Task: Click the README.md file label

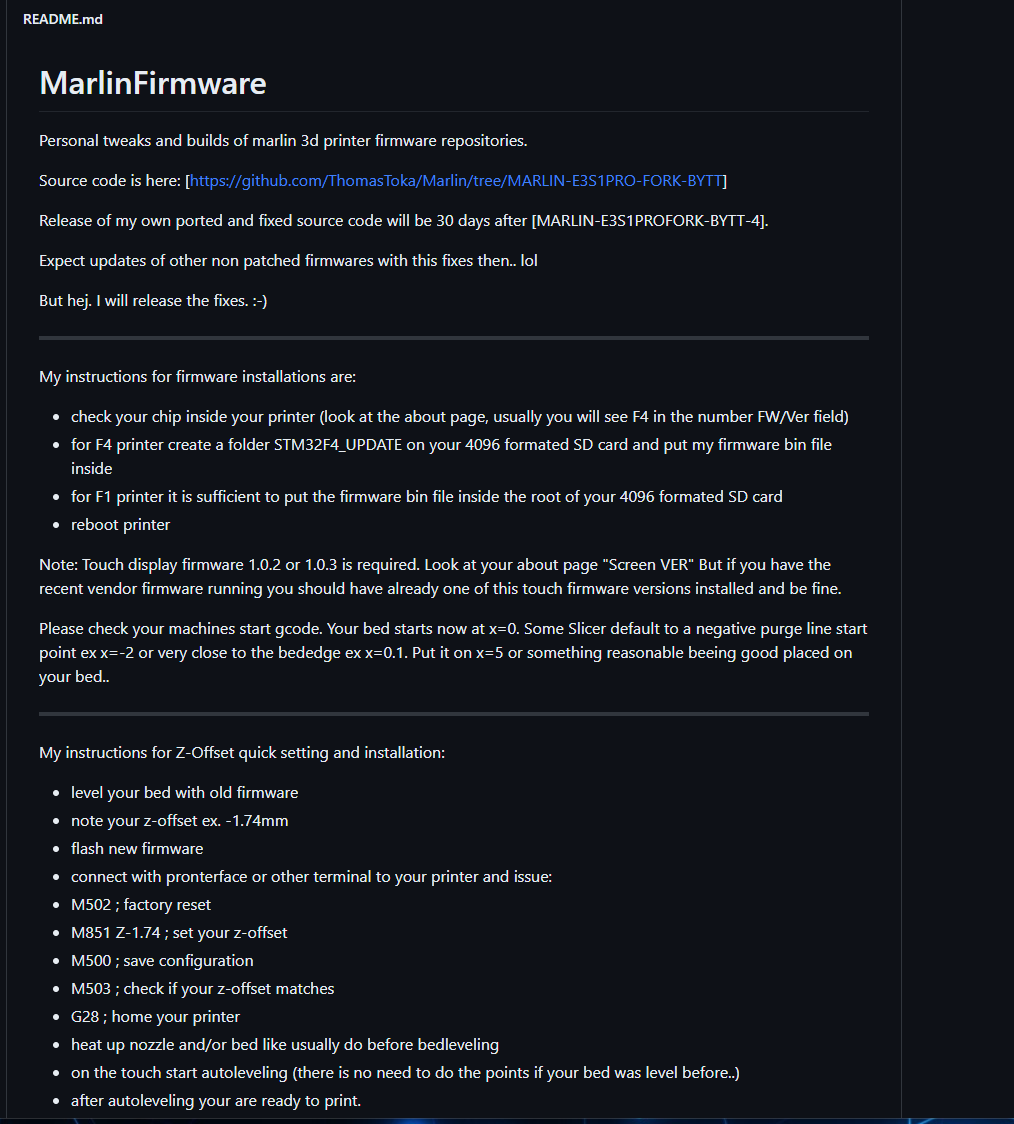Action: click(x=63, y=19)
